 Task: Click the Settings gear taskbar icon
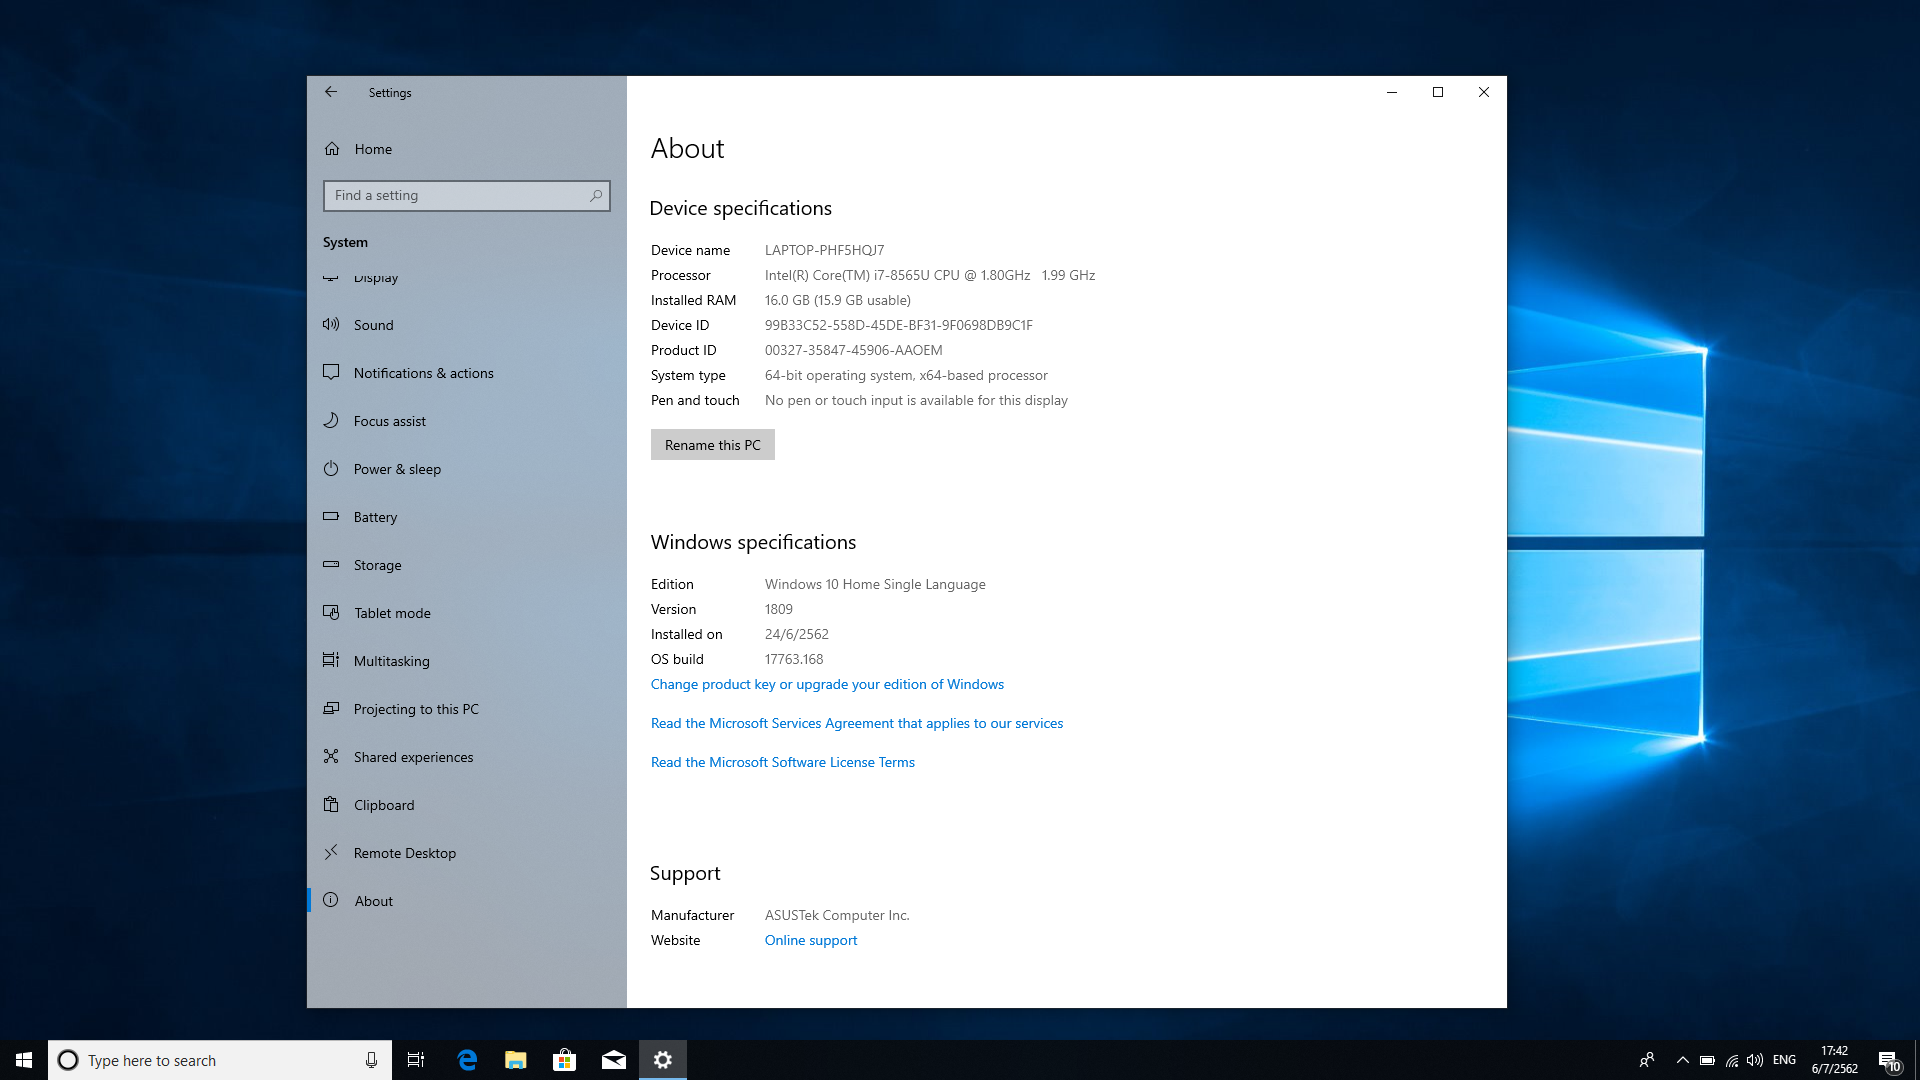[662, 1060]
